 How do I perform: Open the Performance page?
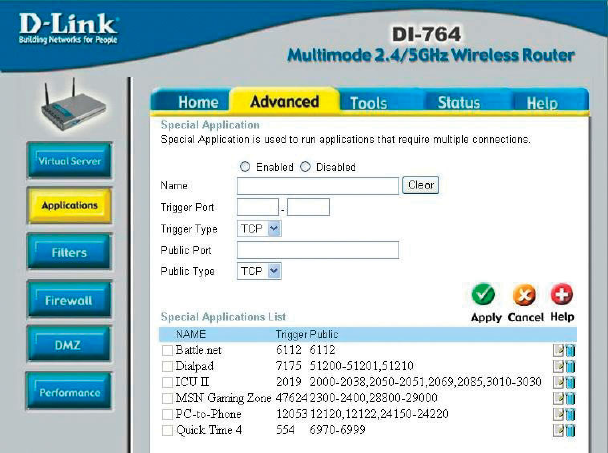[69, 392]
